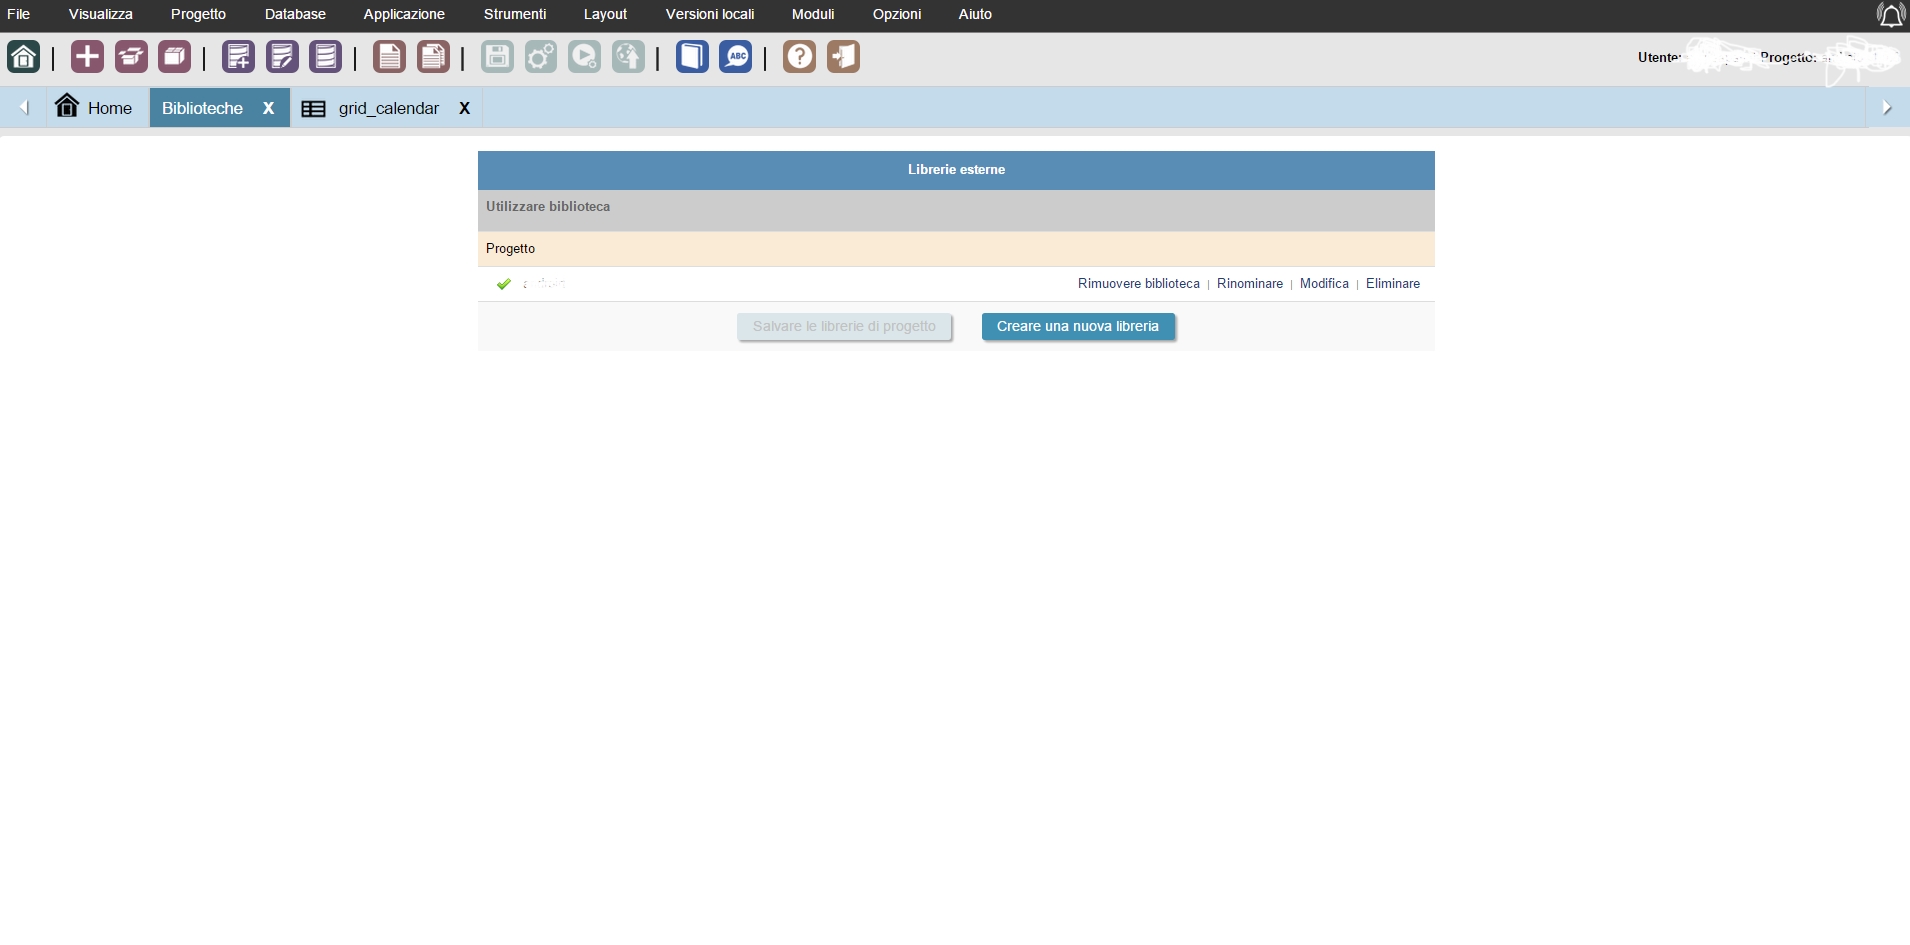Click the plus icon for new project
The image size is (1910, 945).
point(87,57)
